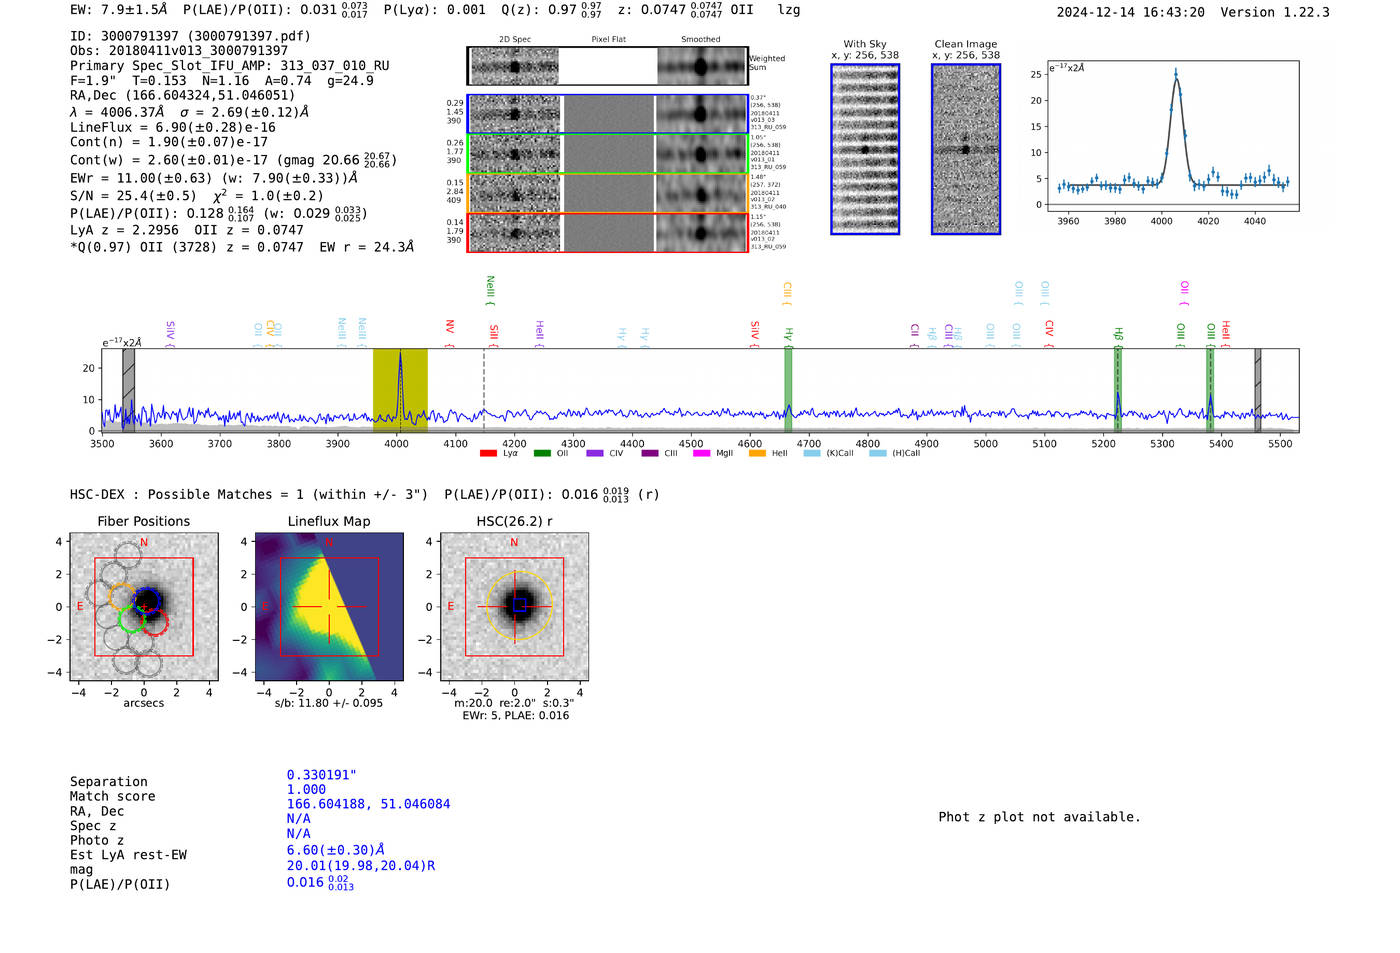Open the Lineflux Map panel
This screenshot has width=1400, height=953.
[329, 607]
